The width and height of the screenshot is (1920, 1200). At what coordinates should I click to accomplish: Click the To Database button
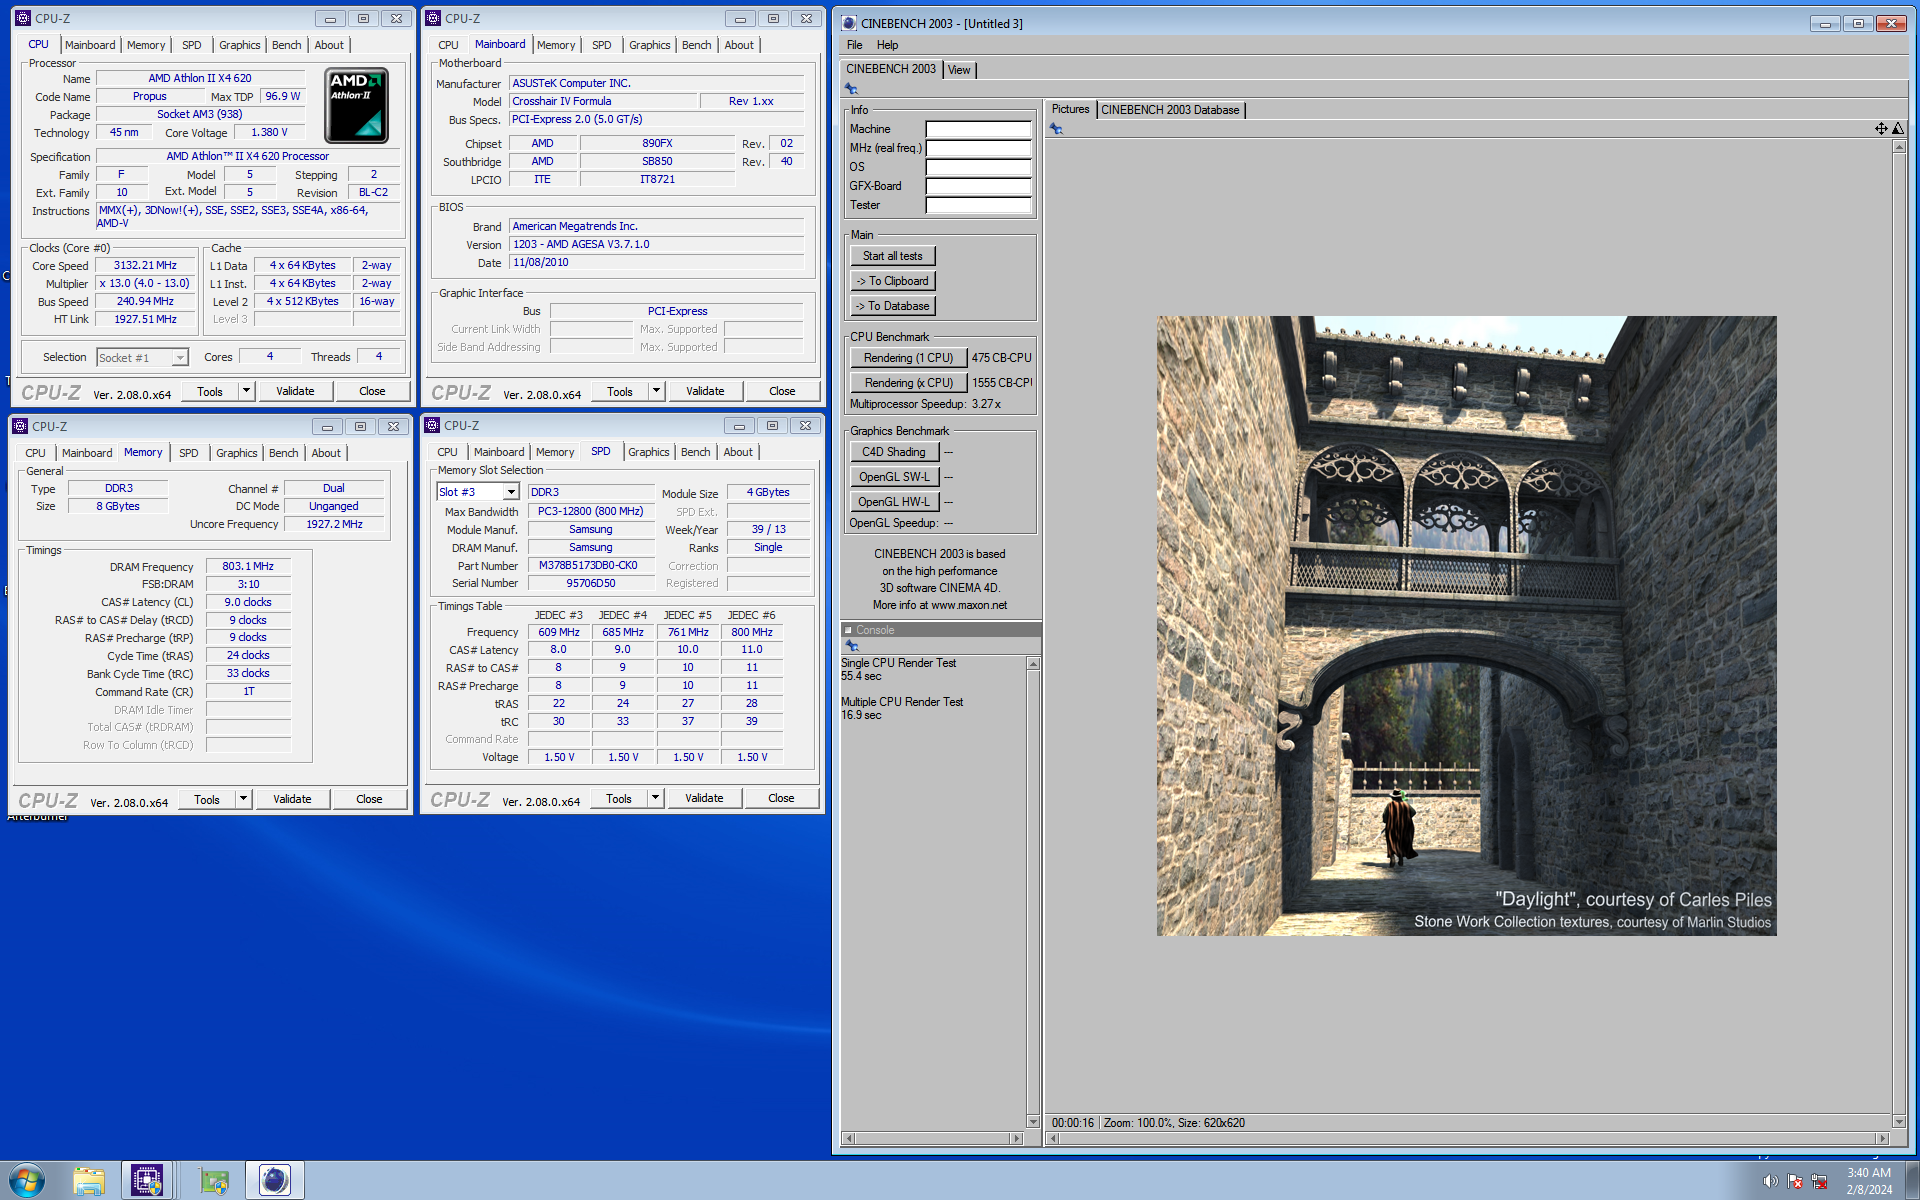pos(893,306)
